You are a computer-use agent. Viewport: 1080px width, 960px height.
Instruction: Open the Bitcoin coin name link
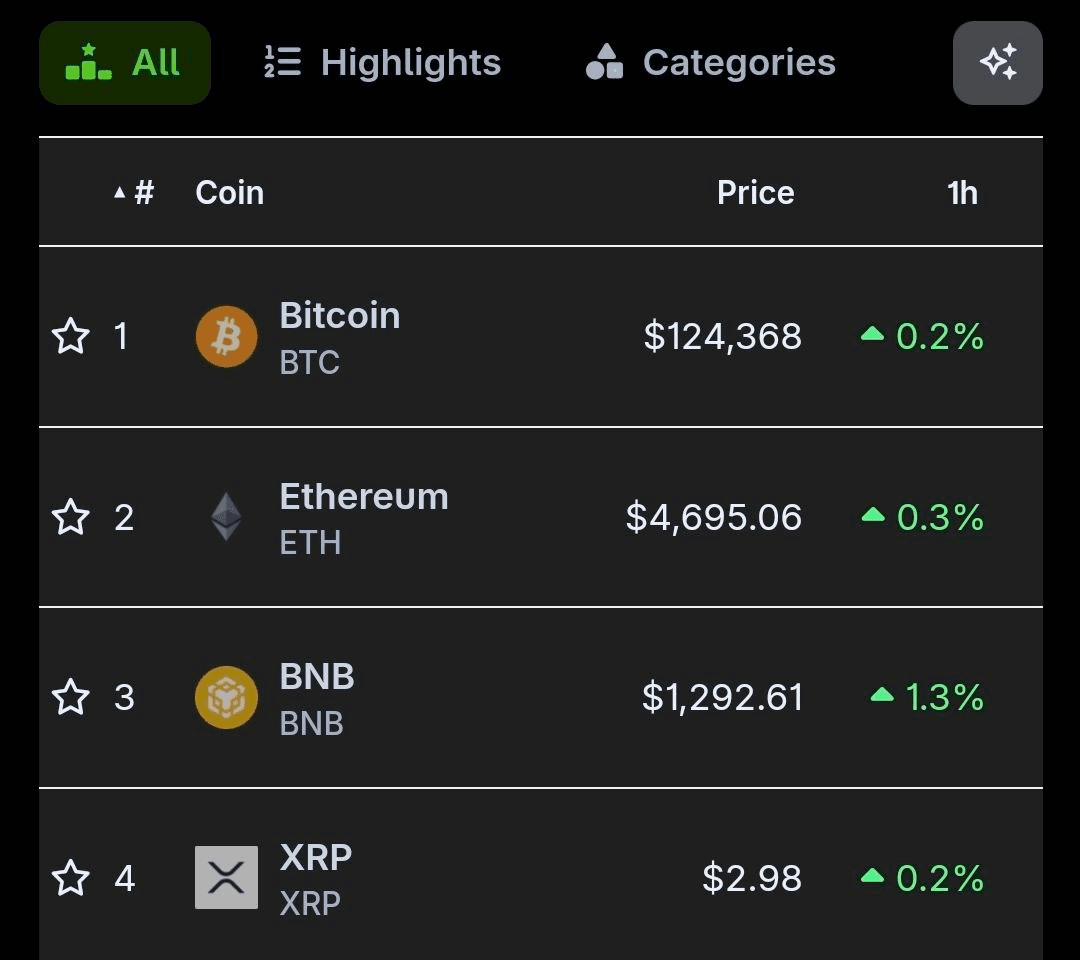[340, 316]
